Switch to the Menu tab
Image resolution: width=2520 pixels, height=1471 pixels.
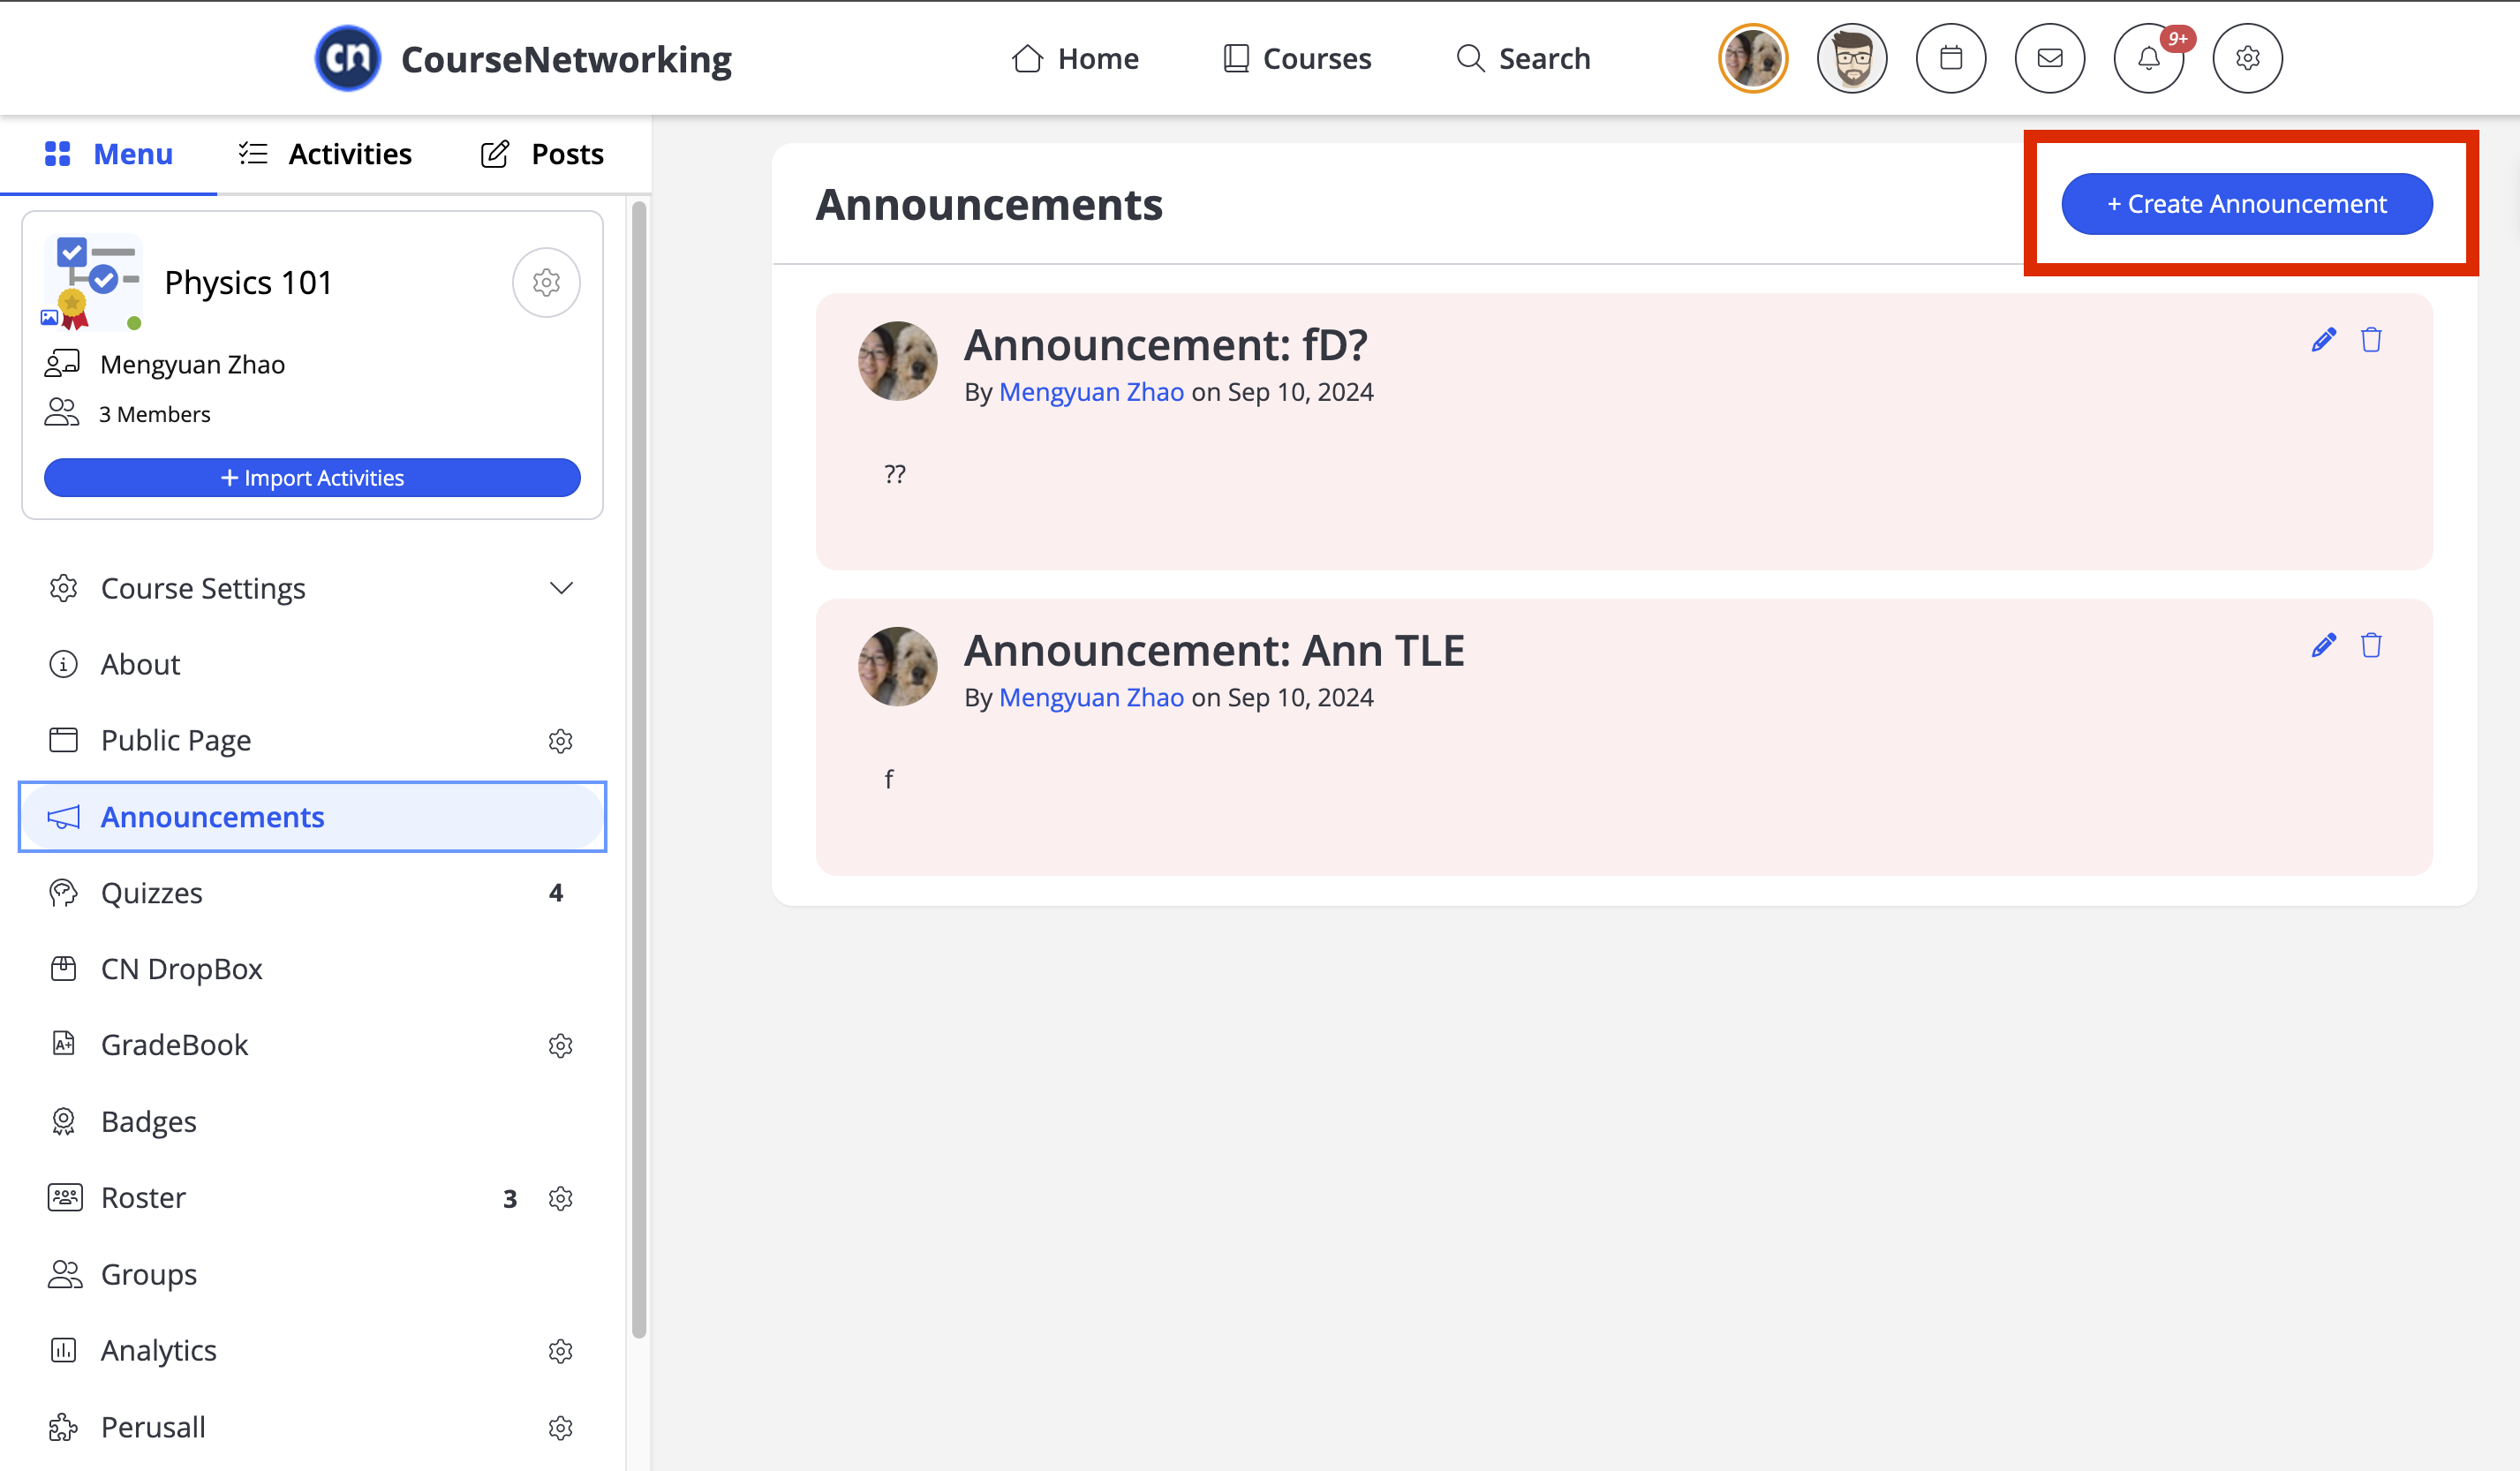(x=109, y=154)
